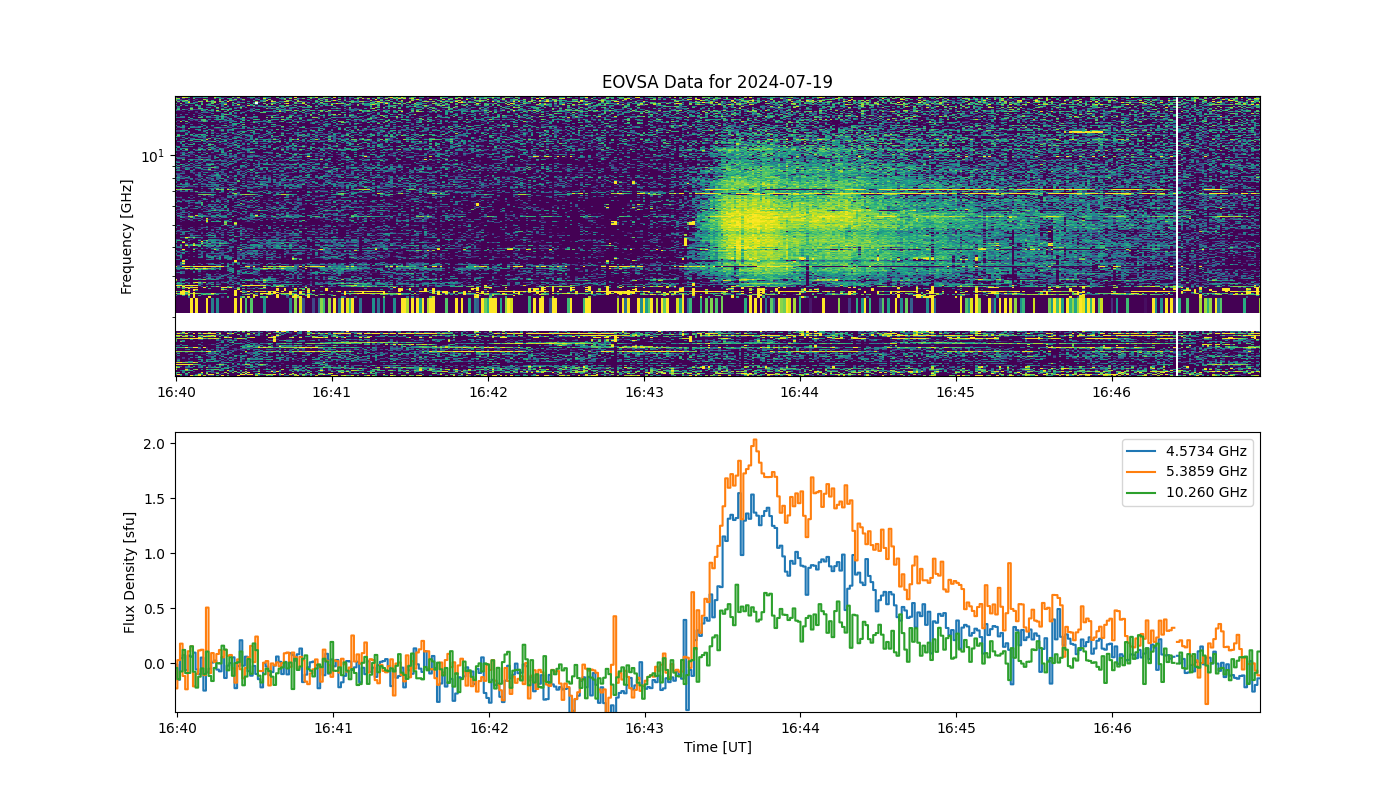
Task: Click the 10¹ frequency tick label
Action: [152, 156]
